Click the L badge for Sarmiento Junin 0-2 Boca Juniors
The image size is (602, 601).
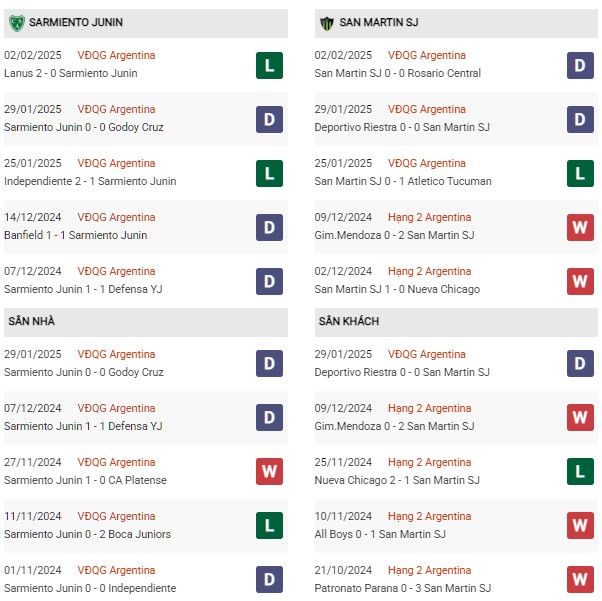(270, 525)
